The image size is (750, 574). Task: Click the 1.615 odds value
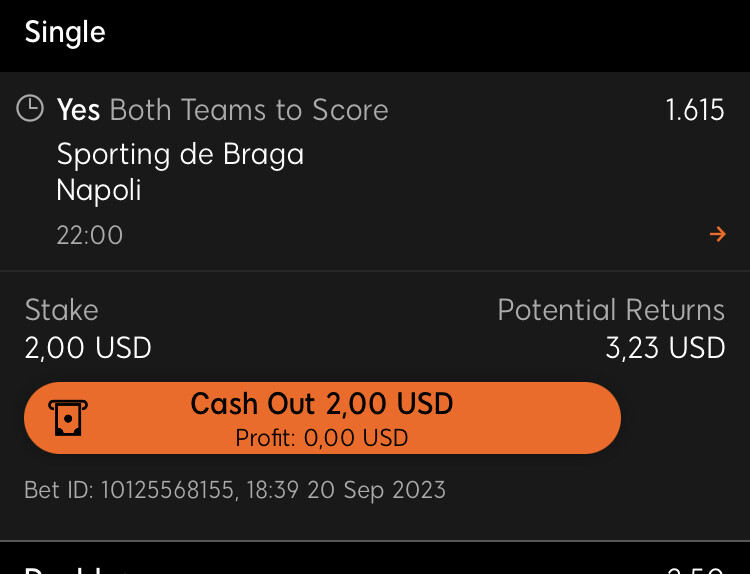point(695,110)
